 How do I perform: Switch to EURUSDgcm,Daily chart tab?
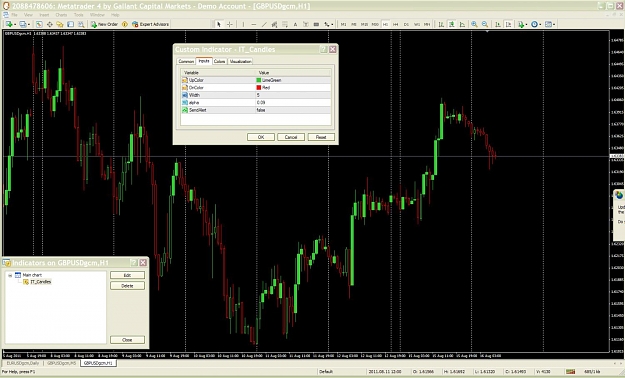(x=23, y=363)
